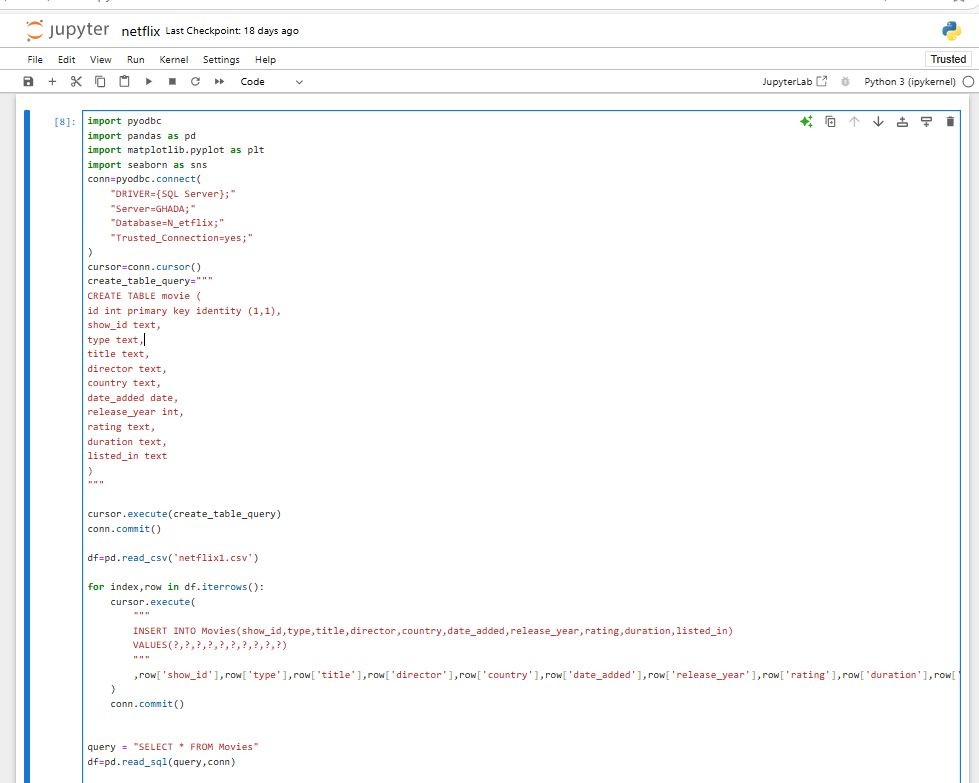
Task: Open the Edit menu
Action: 67,59
